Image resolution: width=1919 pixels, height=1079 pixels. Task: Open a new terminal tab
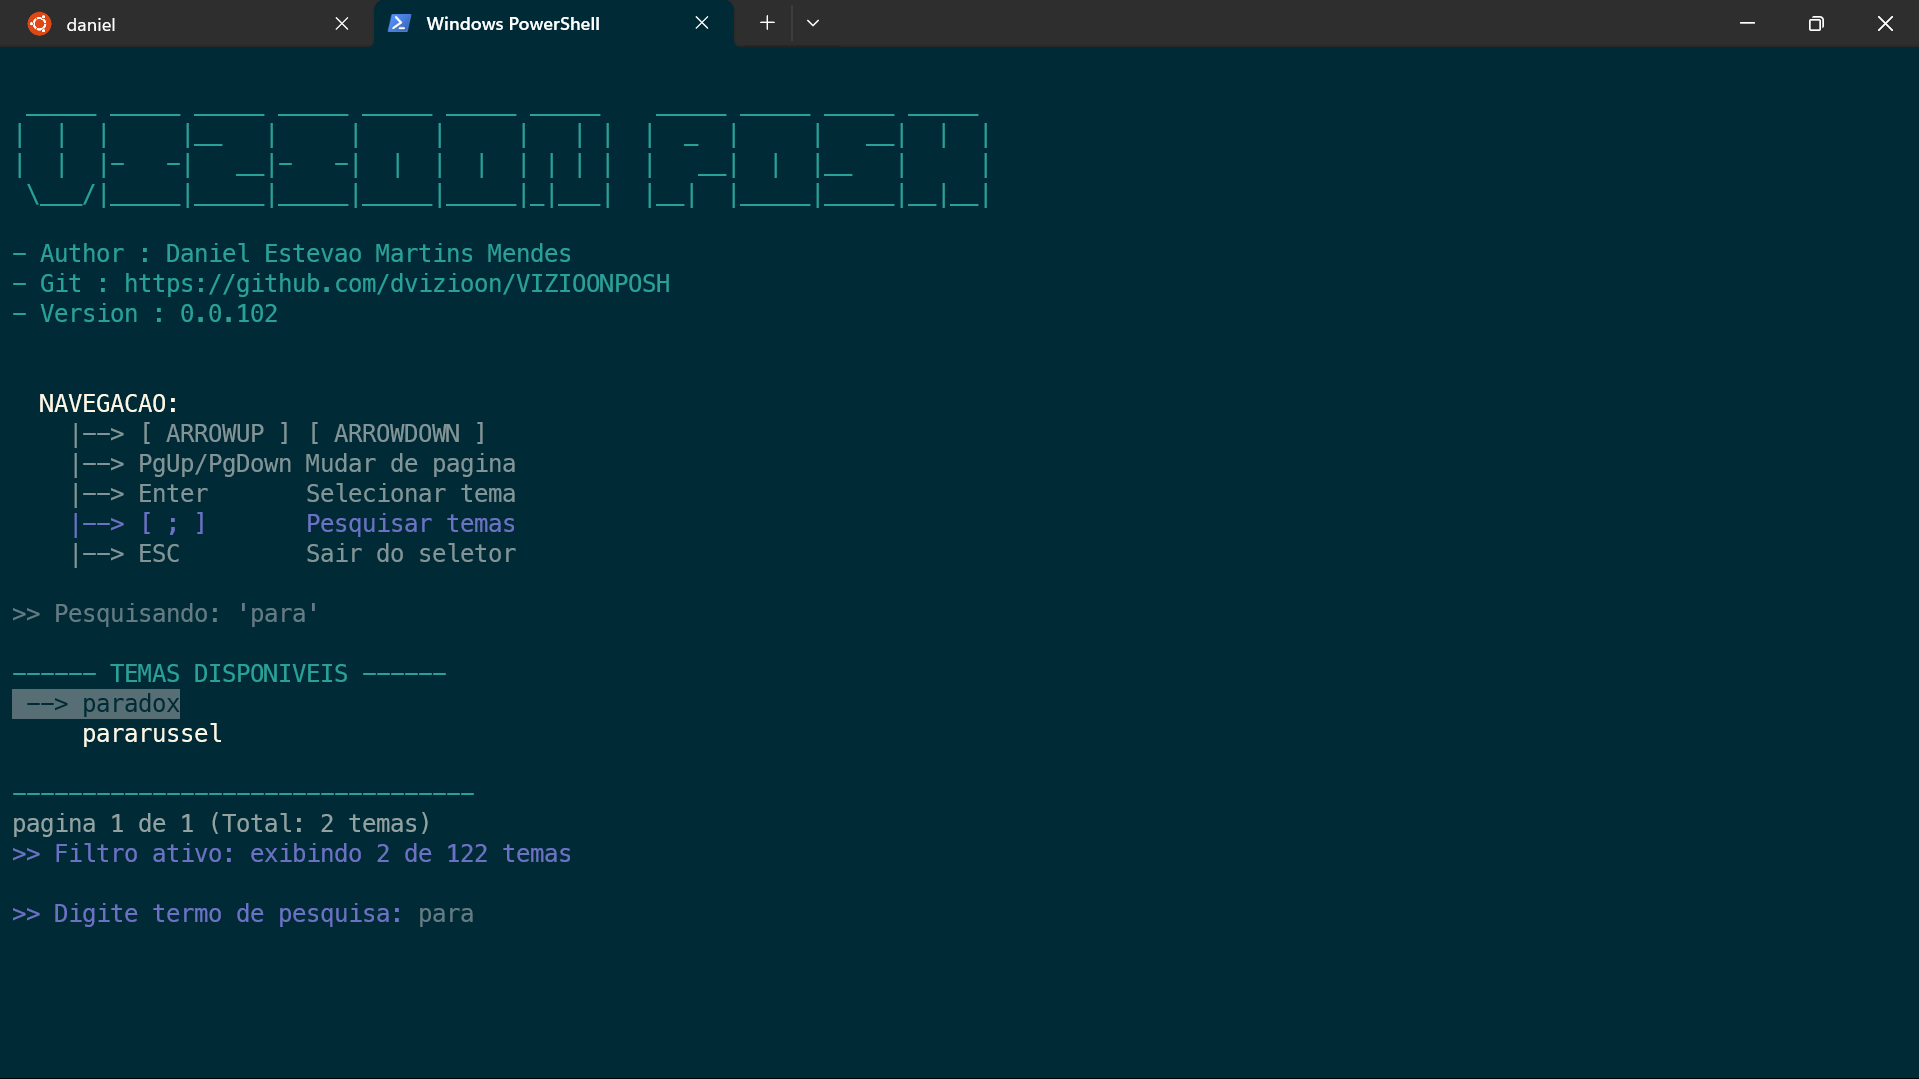(x=767, y=23)
